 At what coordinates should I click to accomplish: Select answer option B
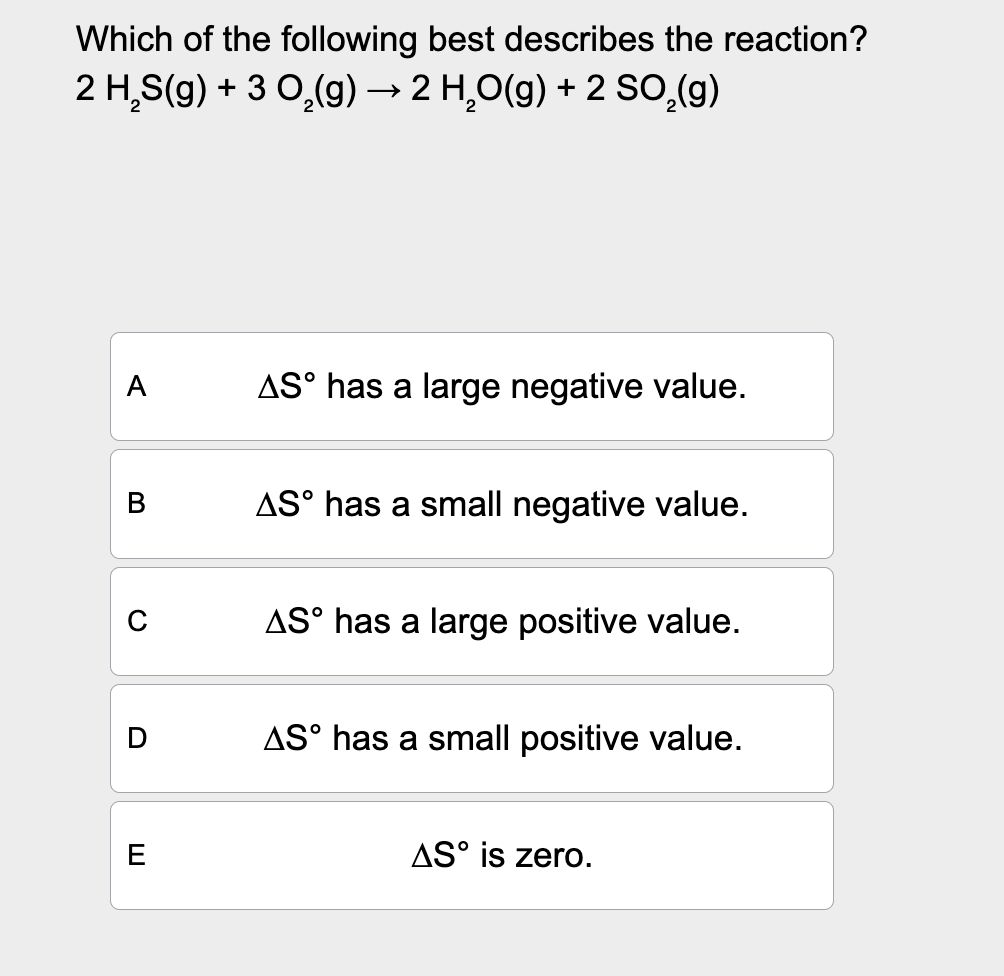click(471, 504)
